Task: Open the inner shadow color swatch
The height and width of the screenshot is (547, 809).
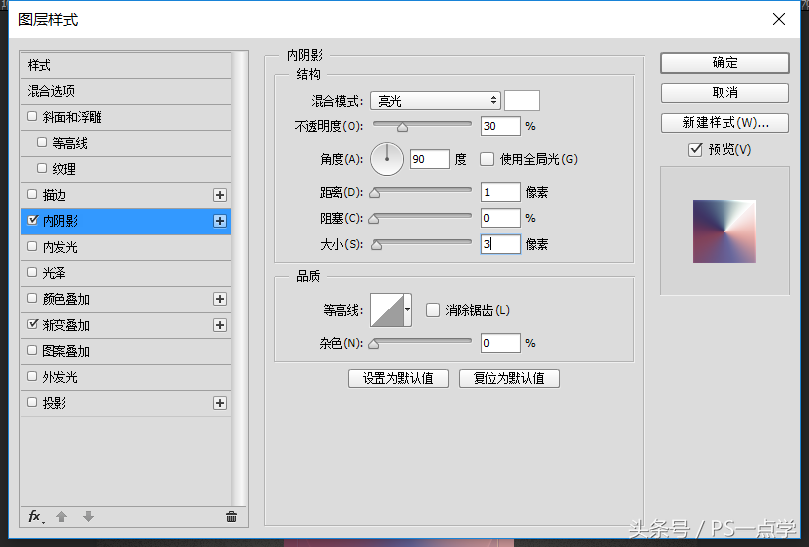Action: point(522,101)
